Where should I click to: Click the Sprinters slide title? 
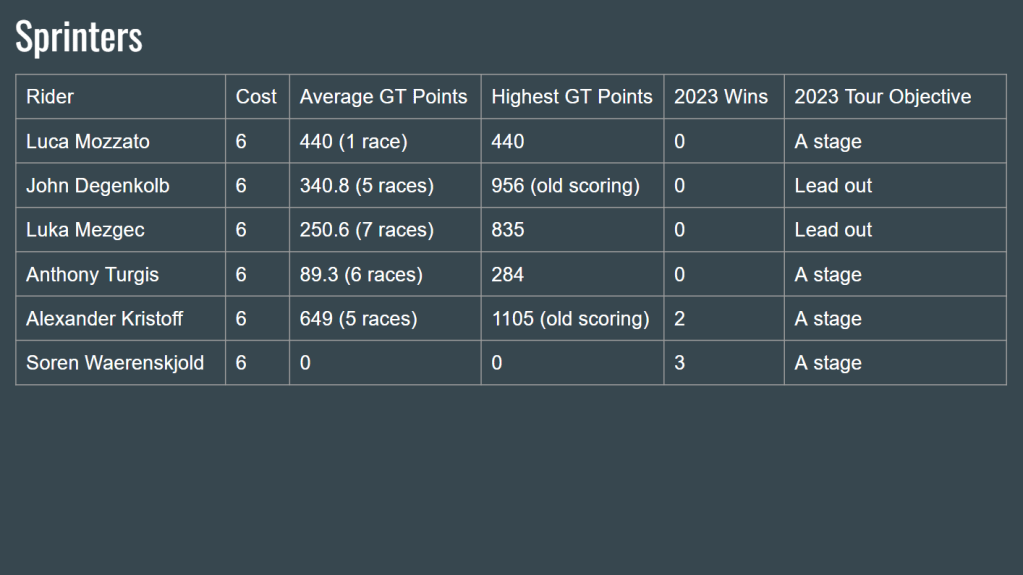point(79,37)
